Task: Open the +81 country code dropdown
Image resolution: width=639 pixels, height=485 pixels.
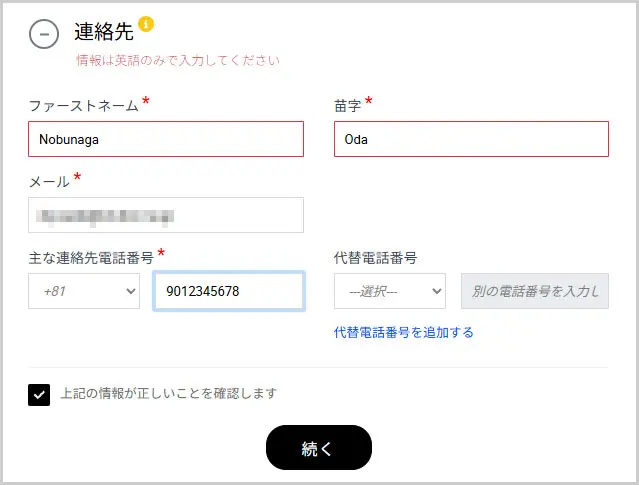Action: coord(84,291)
